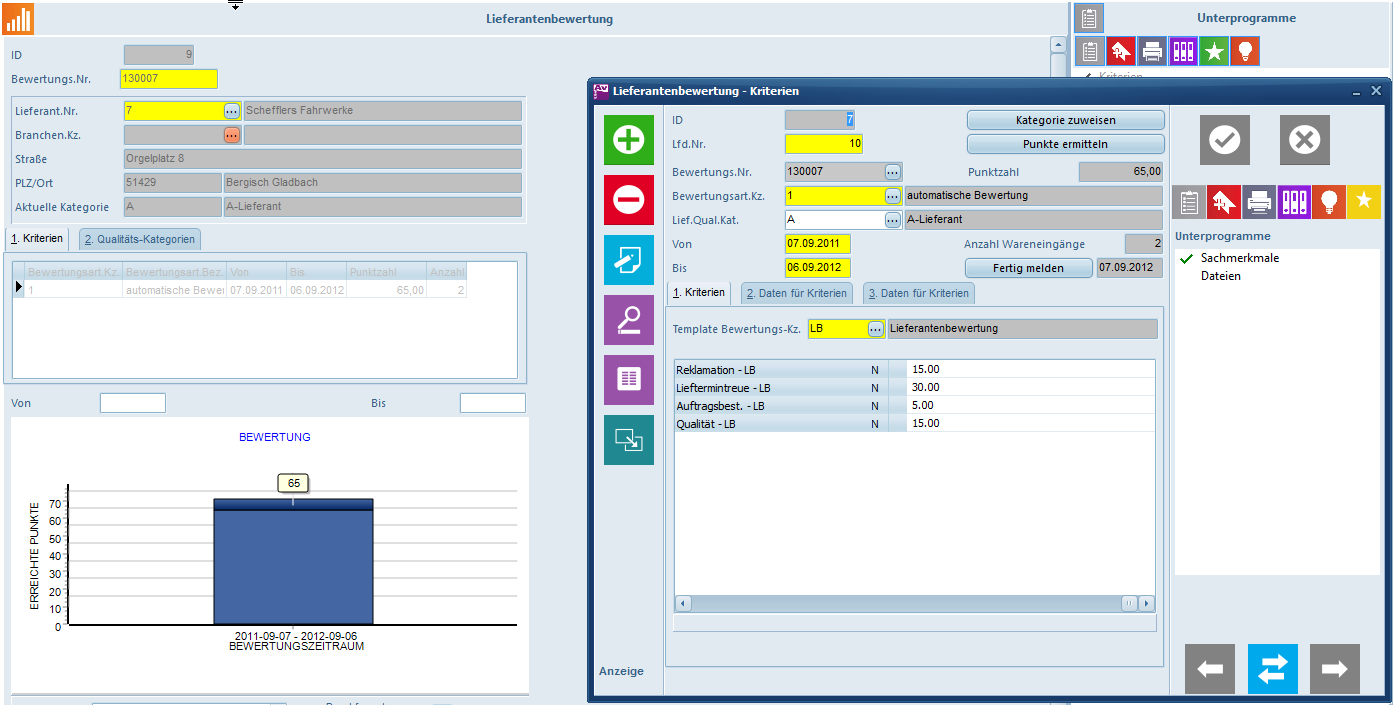Click Kategorie zuweisen button
Screen dimensions: 1393x705
coord(1065,120)
